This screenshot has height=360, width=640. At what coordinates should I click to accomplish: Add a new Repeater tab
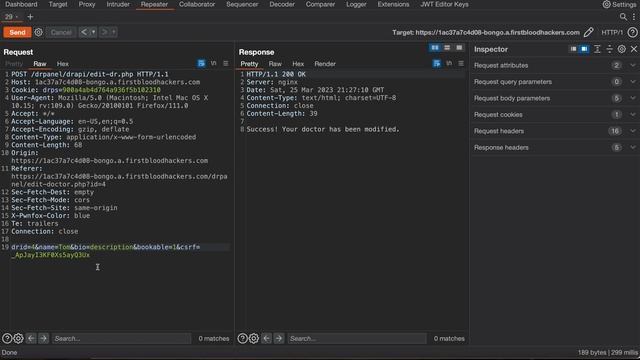pos(30,17)
